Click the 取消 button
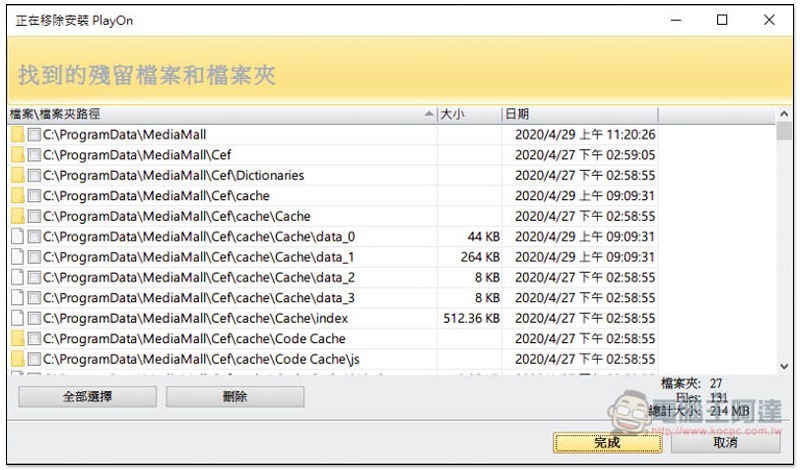The image size is (800, 470). coord(726,442)
